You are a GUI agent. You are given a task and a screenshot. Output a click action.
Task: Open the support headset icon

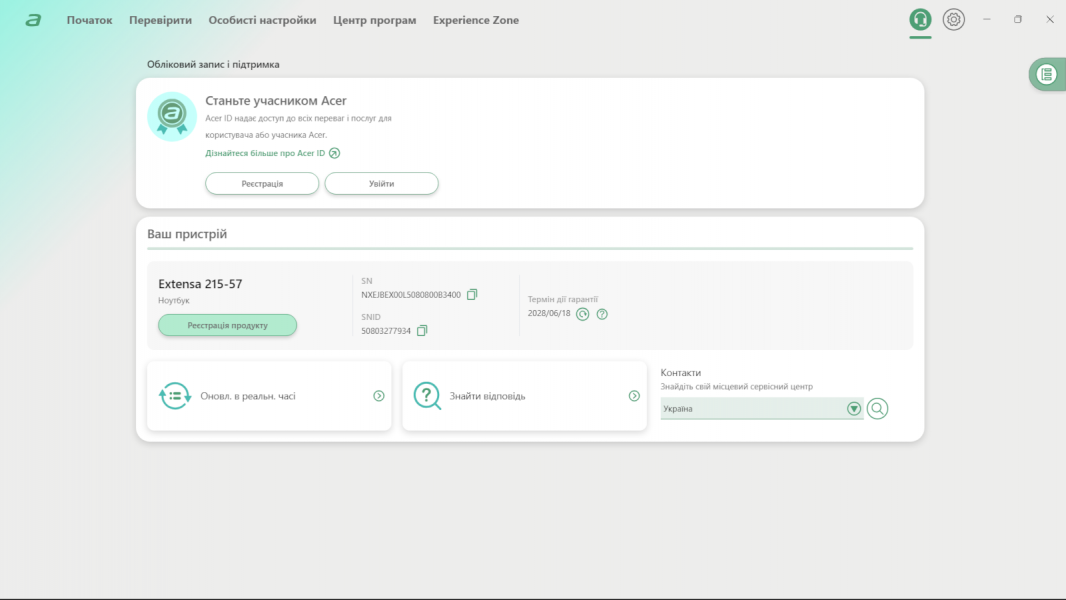tap(920, 19)
